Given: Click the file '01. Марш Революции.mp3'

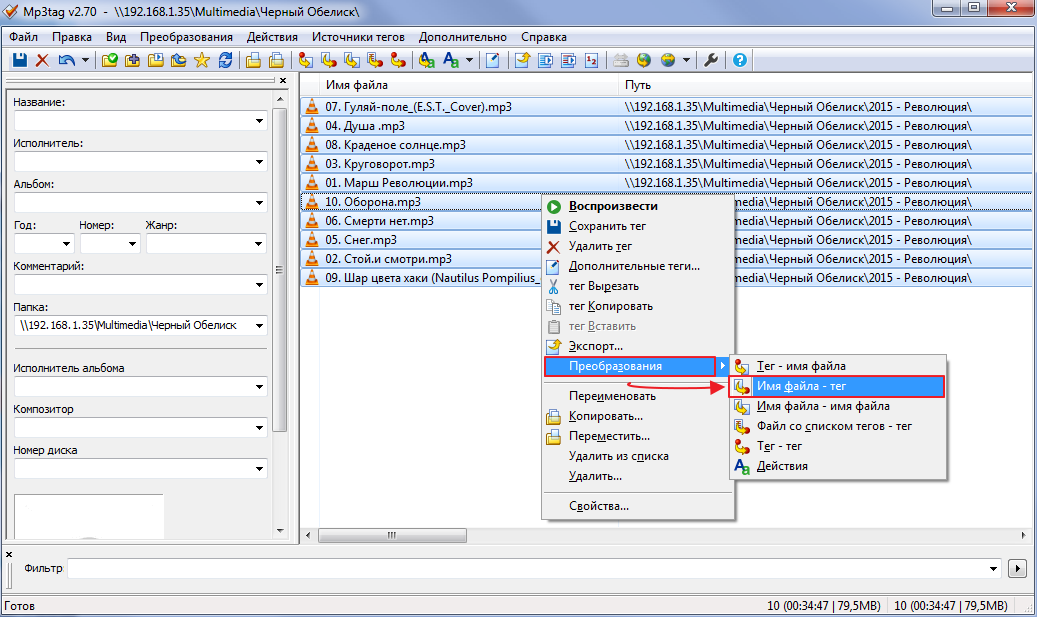Looking at the screenshot, I should (399, 183).
